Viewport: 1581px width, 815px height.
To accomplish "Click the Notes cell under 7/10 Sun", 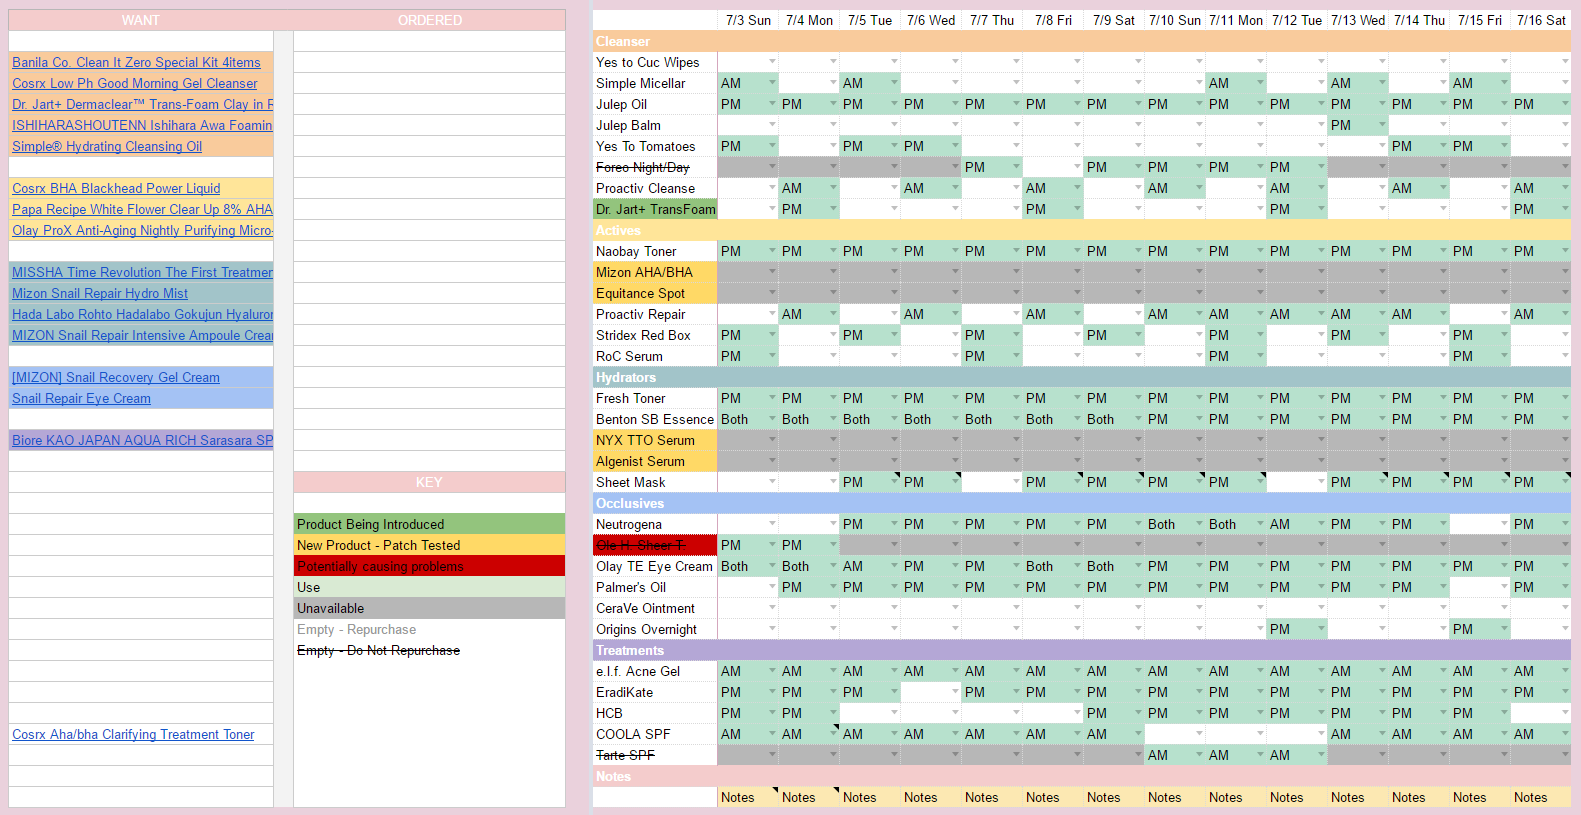I will (x=1175, y=797).
